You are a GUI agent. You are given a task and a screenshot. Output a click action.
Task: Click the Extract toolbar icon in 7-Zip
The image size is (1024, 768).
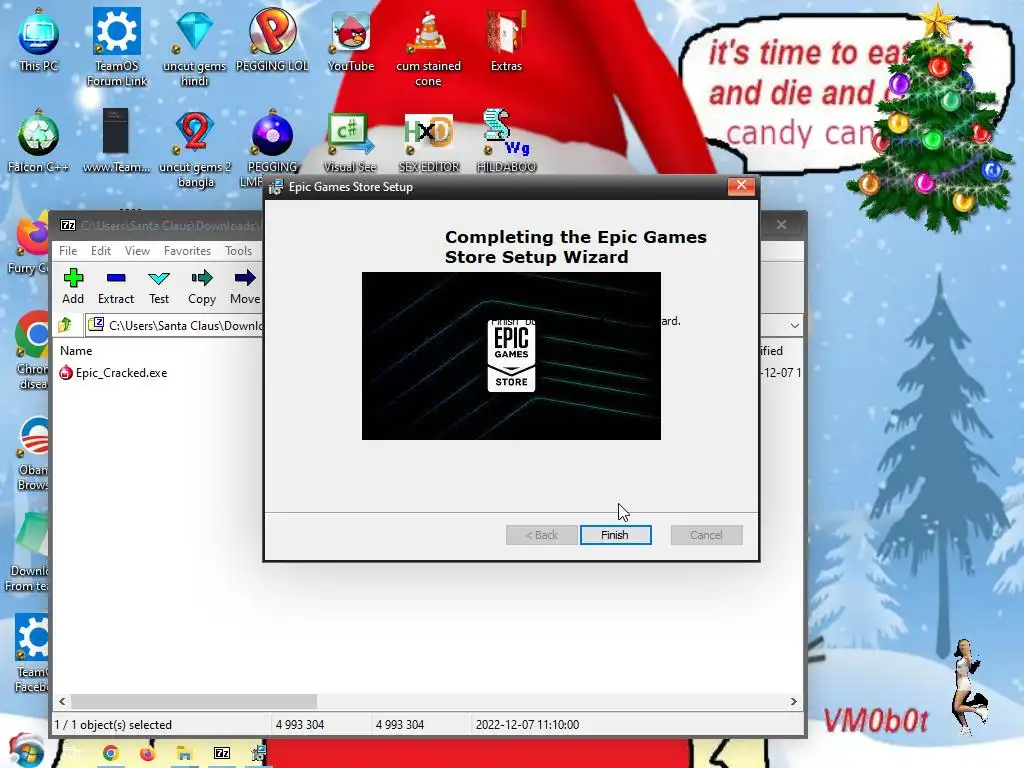[x=116, y=287]
